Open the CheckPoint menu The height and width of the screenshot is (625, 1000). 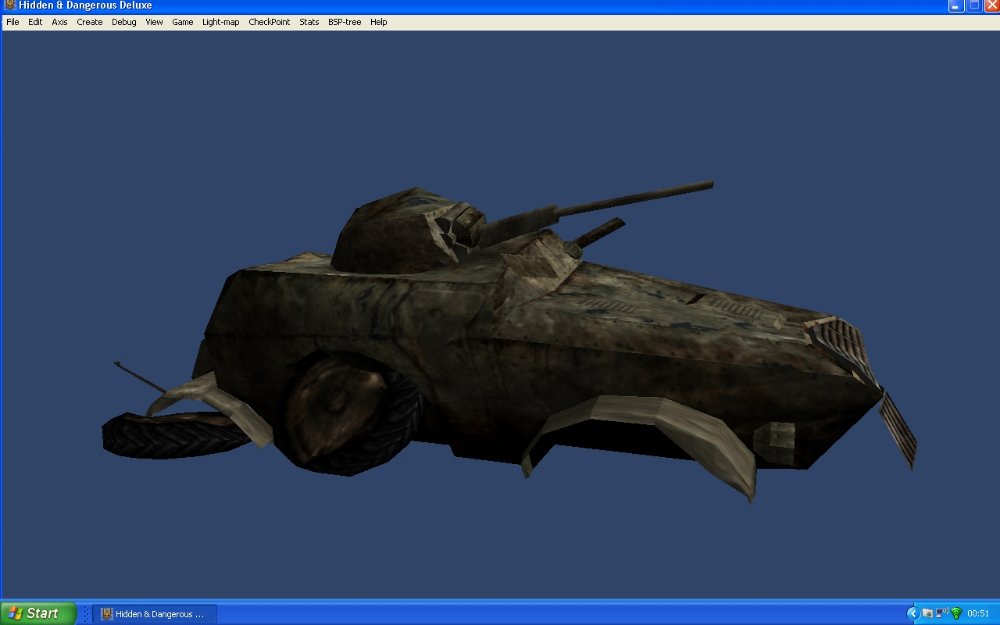coord(269,22)
